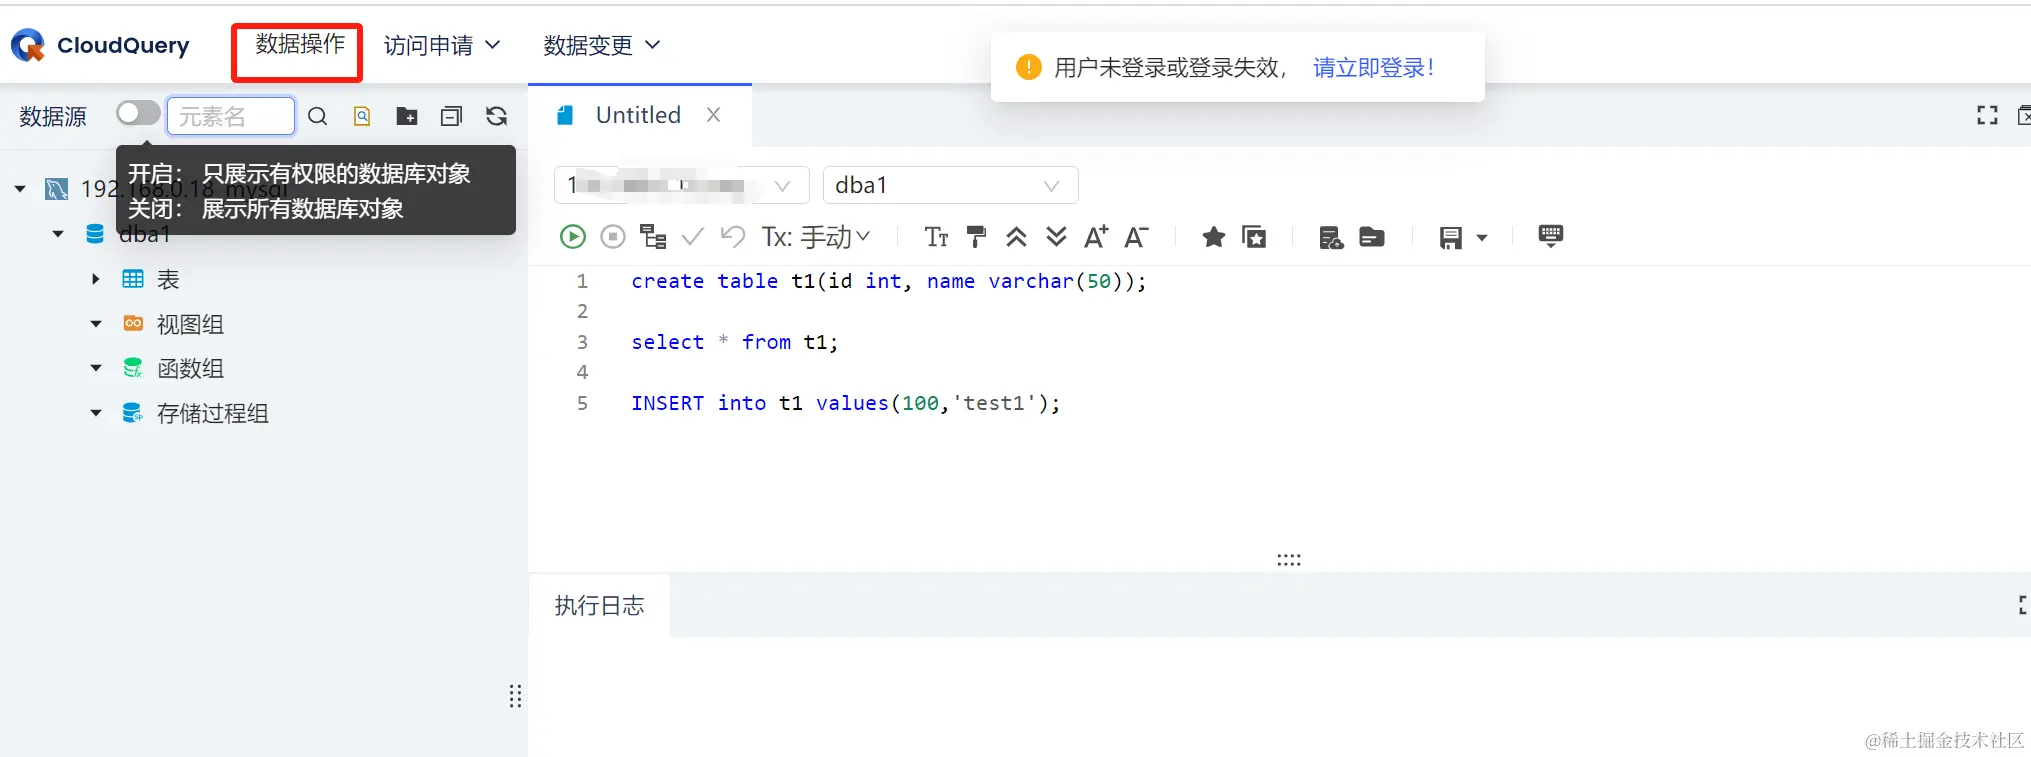This screenshot has width=2031, height=757.
Task: Click the floppy disk save icon
Action: 1450,238
